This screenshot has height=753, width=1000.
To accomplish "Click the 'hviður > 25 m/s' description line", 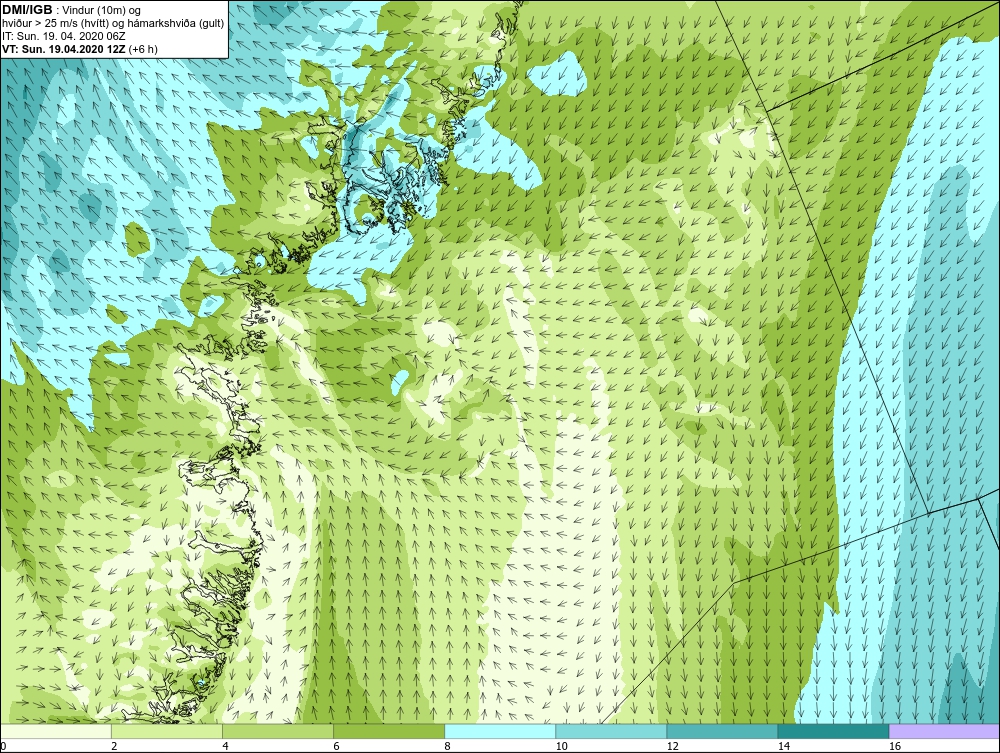I will click(x=114, y=24).
